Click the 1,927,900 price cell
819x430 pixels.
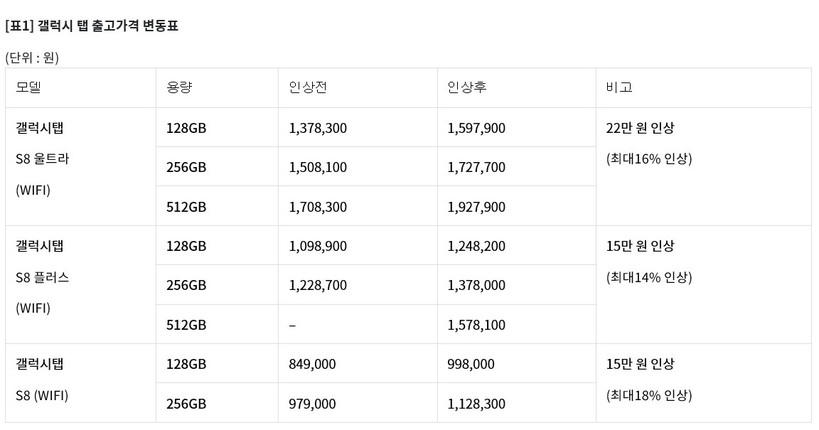click(476, 207)
